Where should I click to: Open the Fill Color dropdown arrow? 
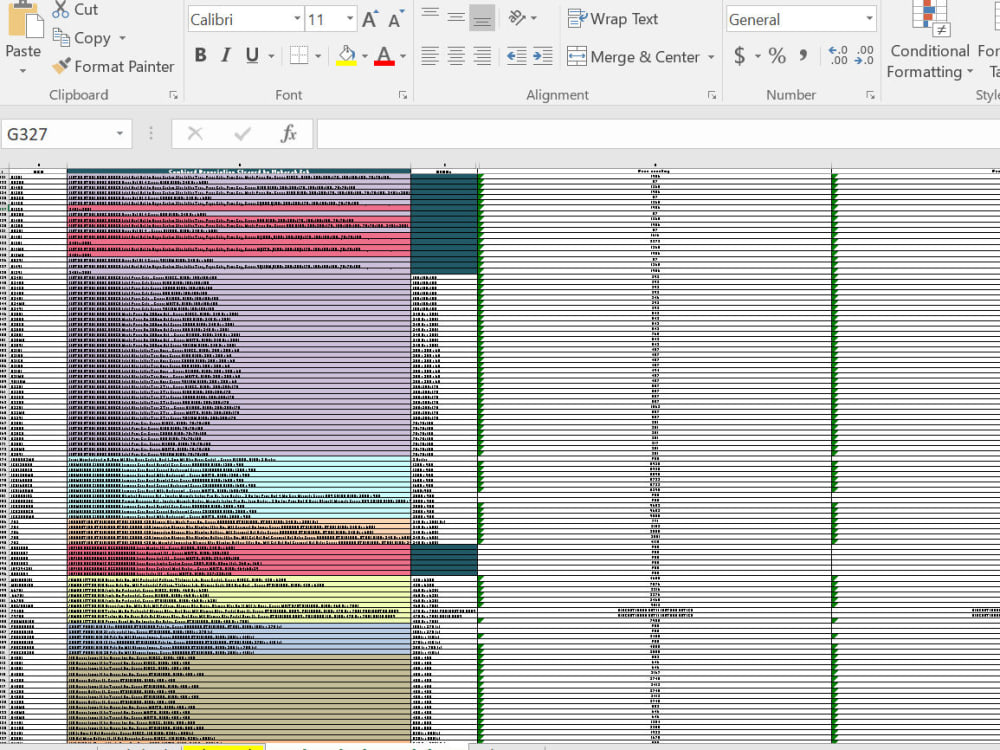tap(365, 56)
